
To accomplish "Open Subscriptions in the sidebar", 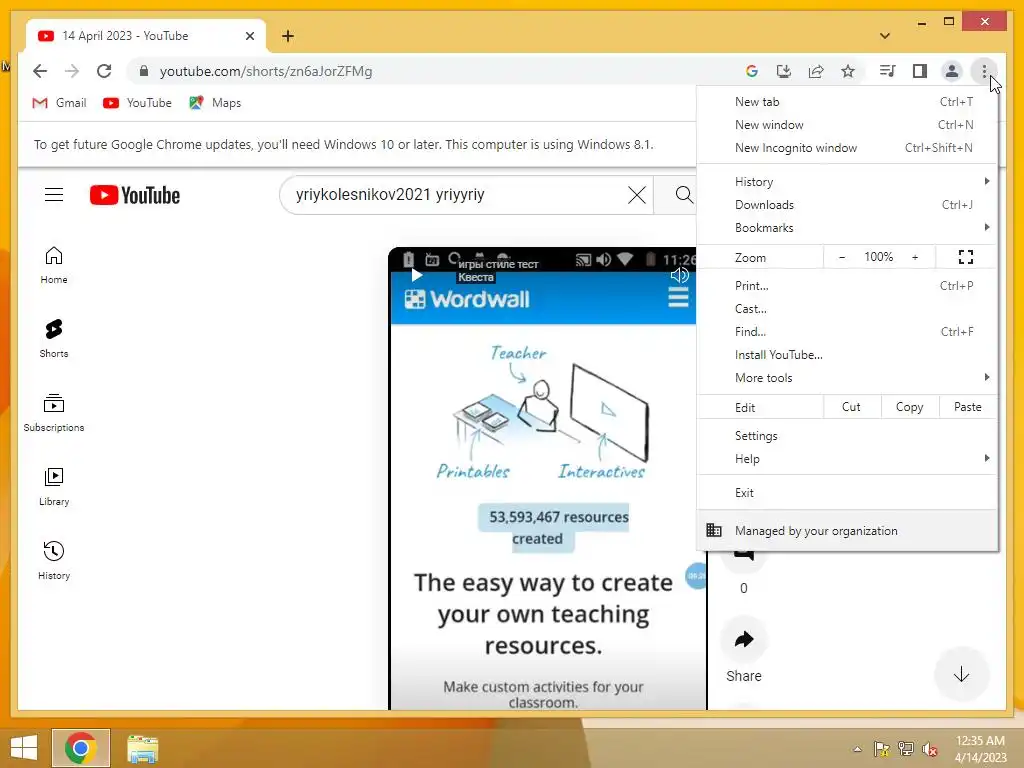I will (54, 413).
